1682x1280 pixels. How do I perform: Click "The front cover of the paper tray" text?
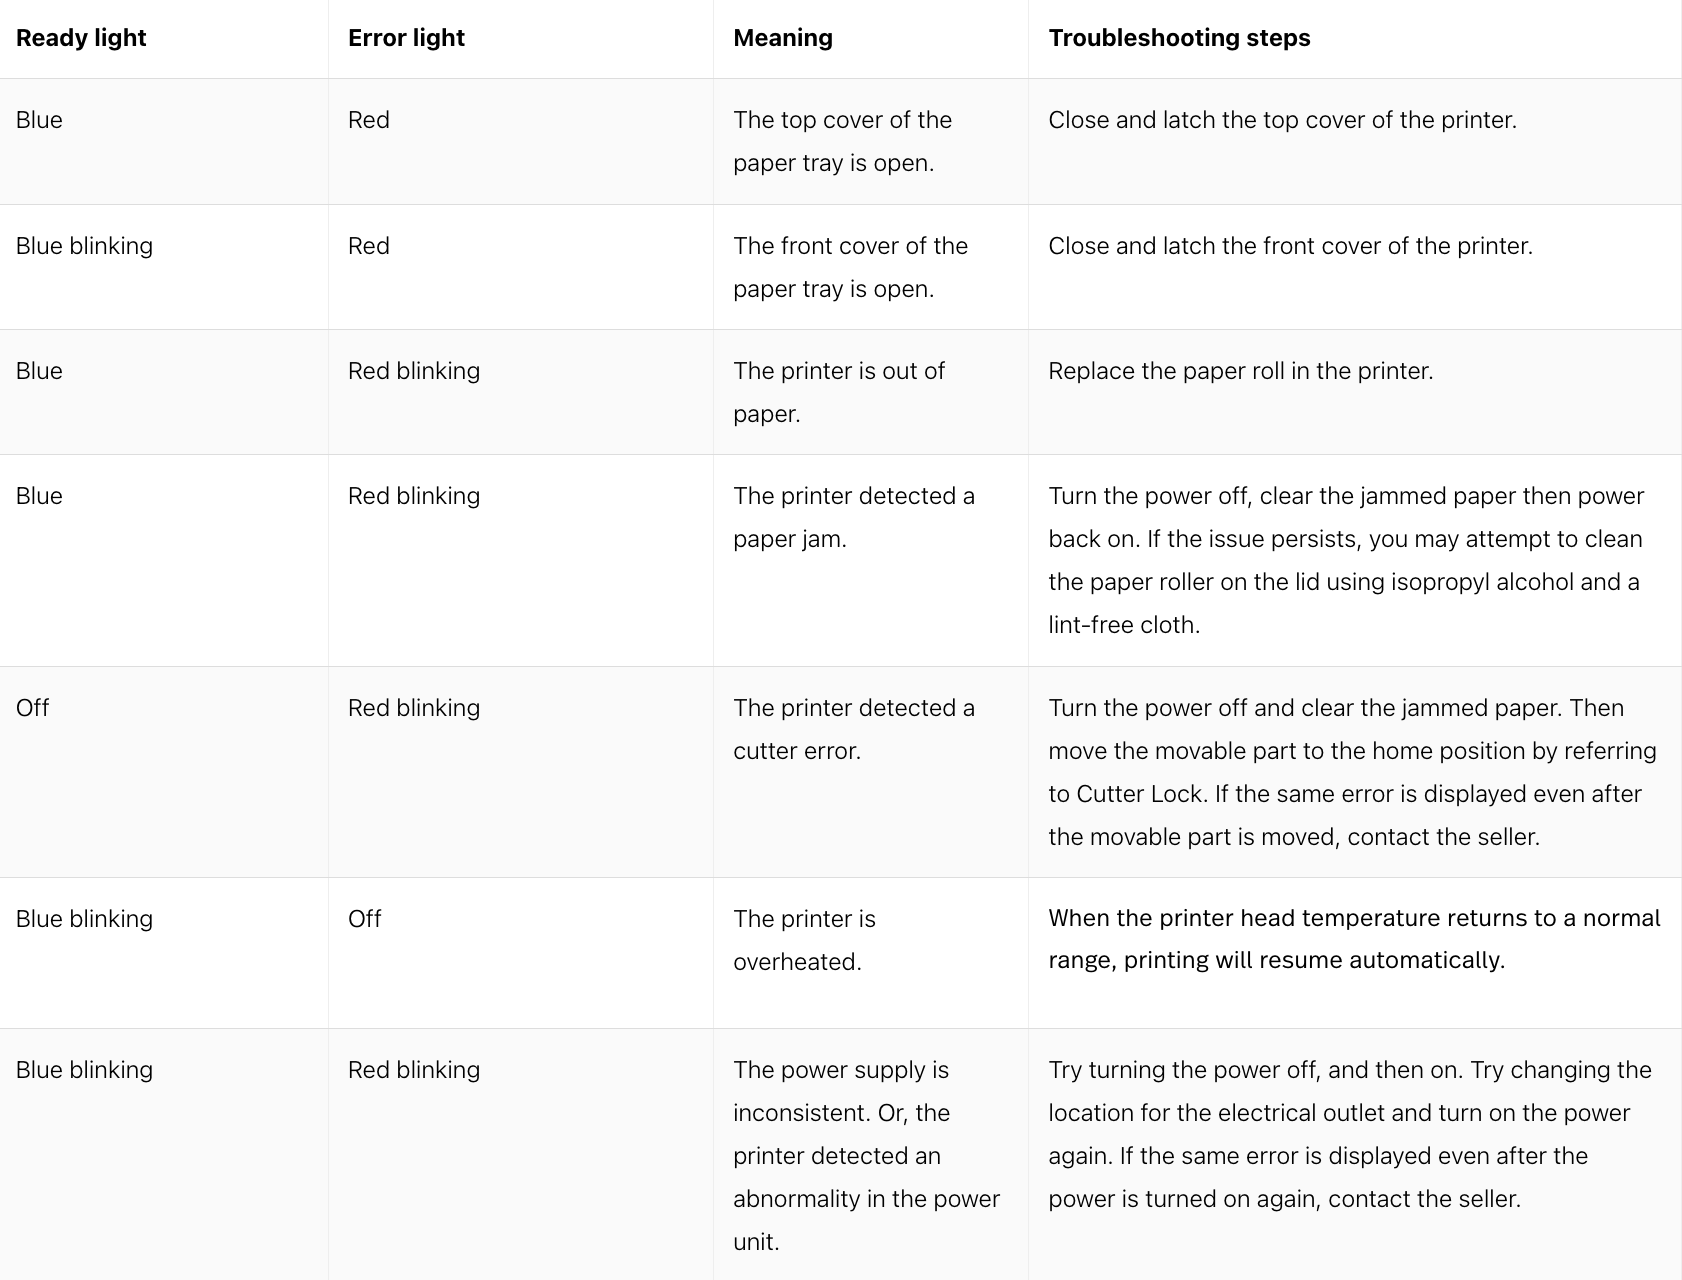point(850,267)
